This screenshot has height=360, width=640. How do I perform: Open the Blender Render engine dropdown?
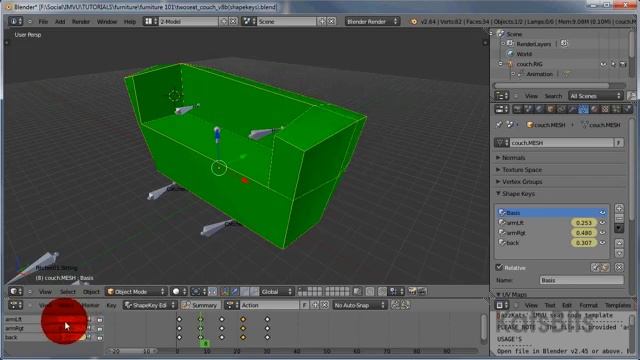pos(372,21)
